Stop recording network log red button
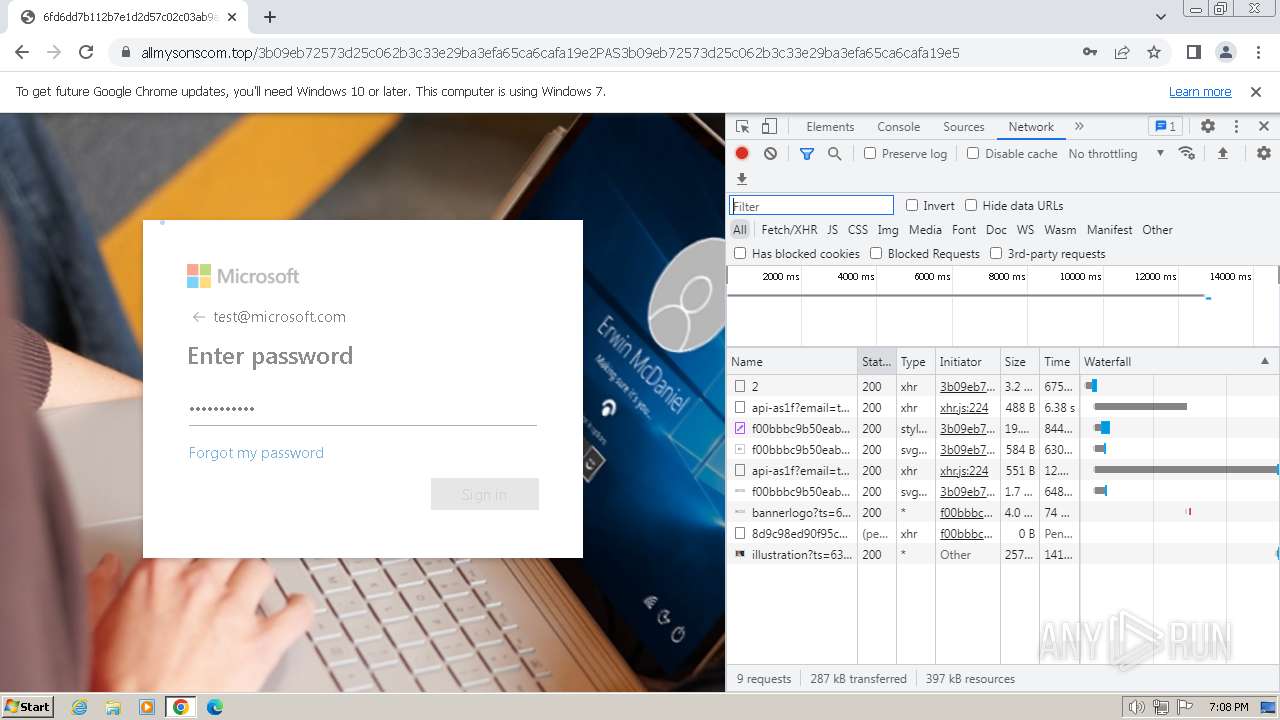The width and height of the screenshot is (1280, 720). [742, 154]
